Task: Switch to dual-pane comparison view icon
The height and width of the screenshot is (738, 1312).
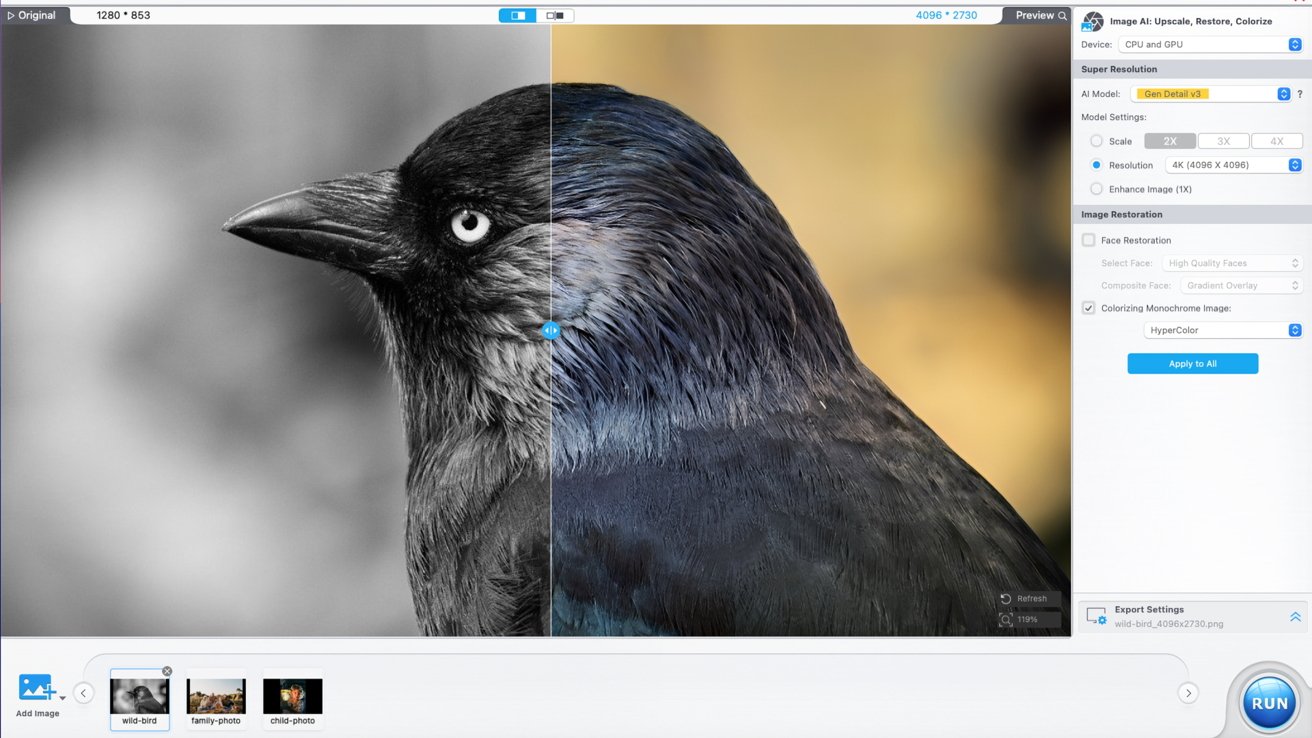Action: [x=555, y=15]
